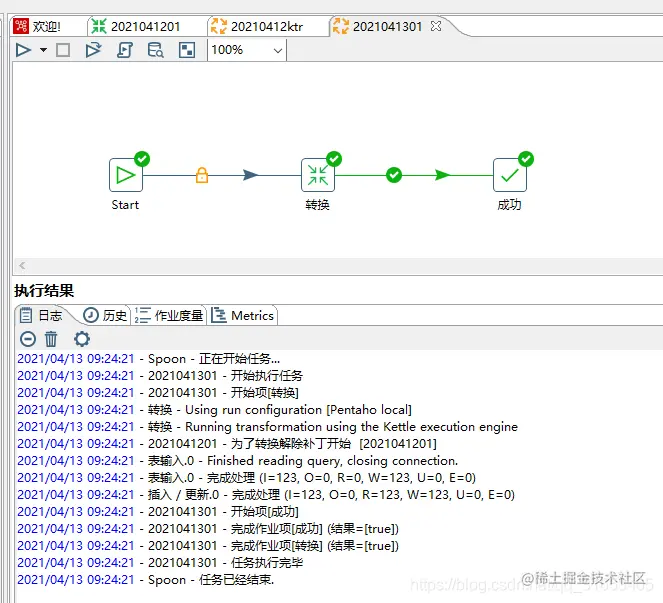Click the success badge on 转换 entry
This screenshot has height=603, width=663.
(x=334, y=159)
